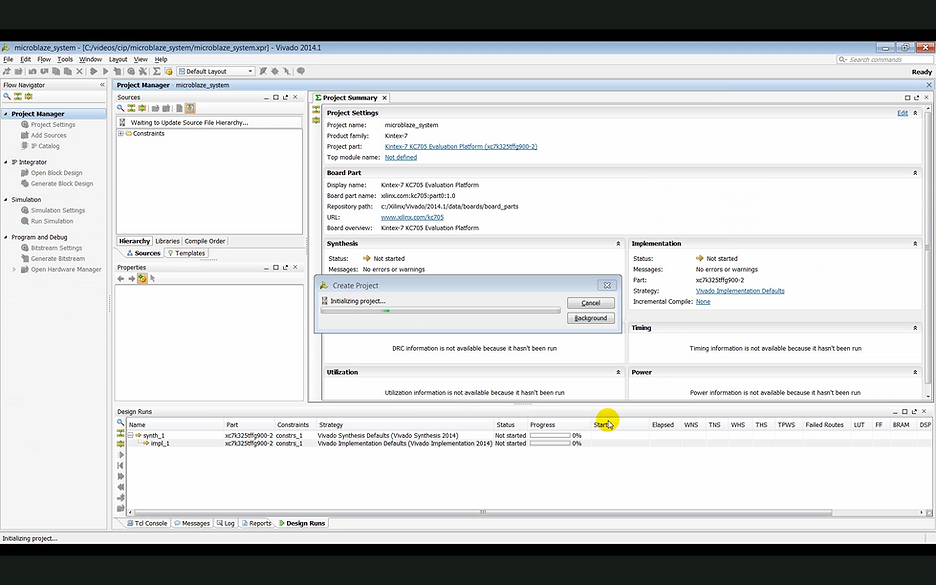Click Cancel in Create Project dialog

(590, 303)
